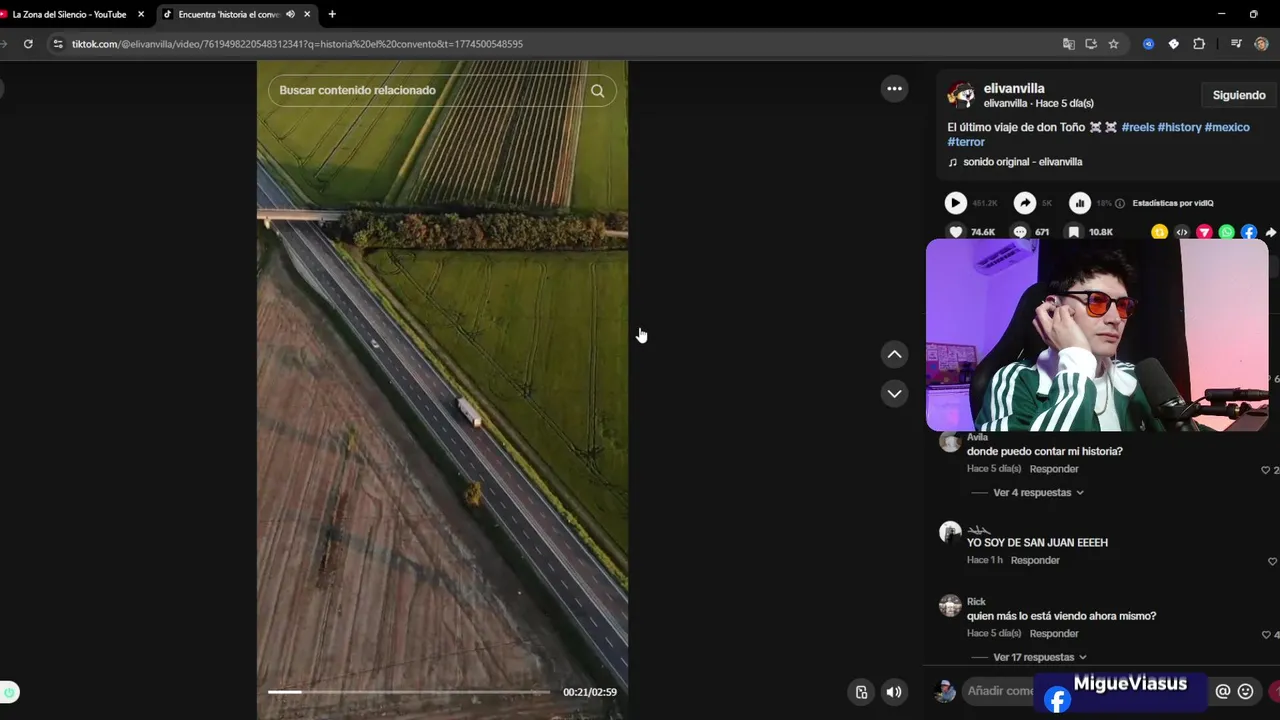The height and width of the screenshot is (720, 1280).
Task: Reload the page
Action: pyautogui.click(x=28, y=44)
